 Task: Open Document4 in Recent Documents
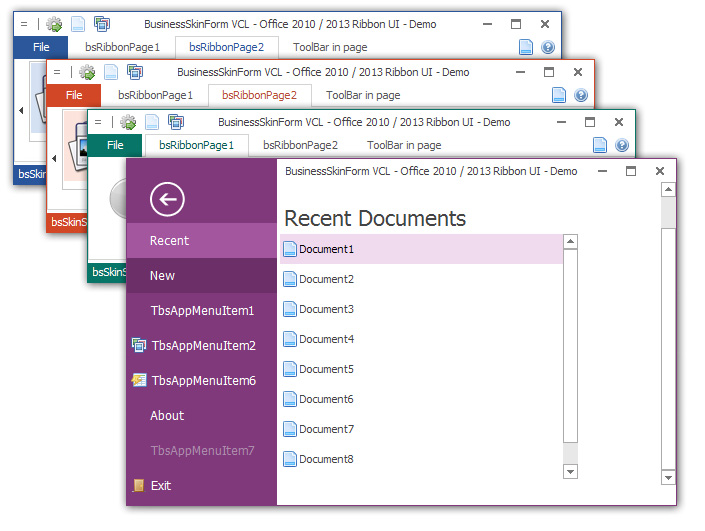[421, 339]
